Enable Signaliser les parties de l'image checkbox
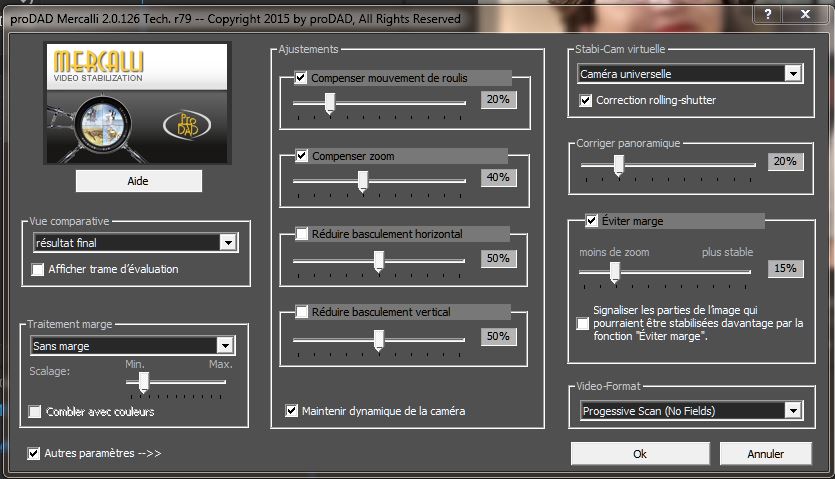The width and height of the screenshot is (835, 479). click(583, 323)
